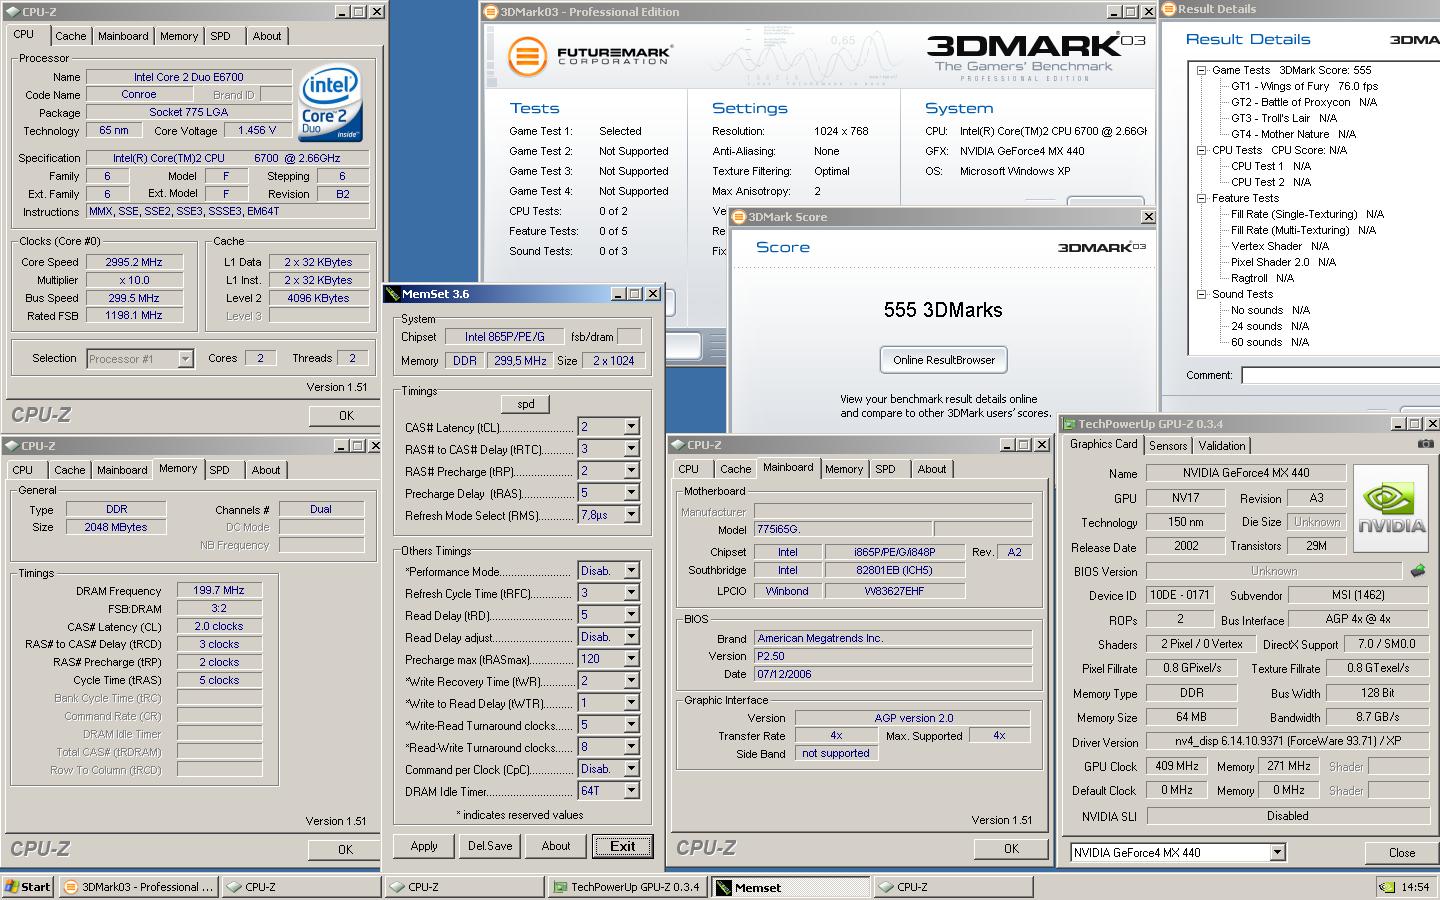The height and width of the screenshot is (900, 1440).
Task: Open the Windows Start menu
Action: 28,886
